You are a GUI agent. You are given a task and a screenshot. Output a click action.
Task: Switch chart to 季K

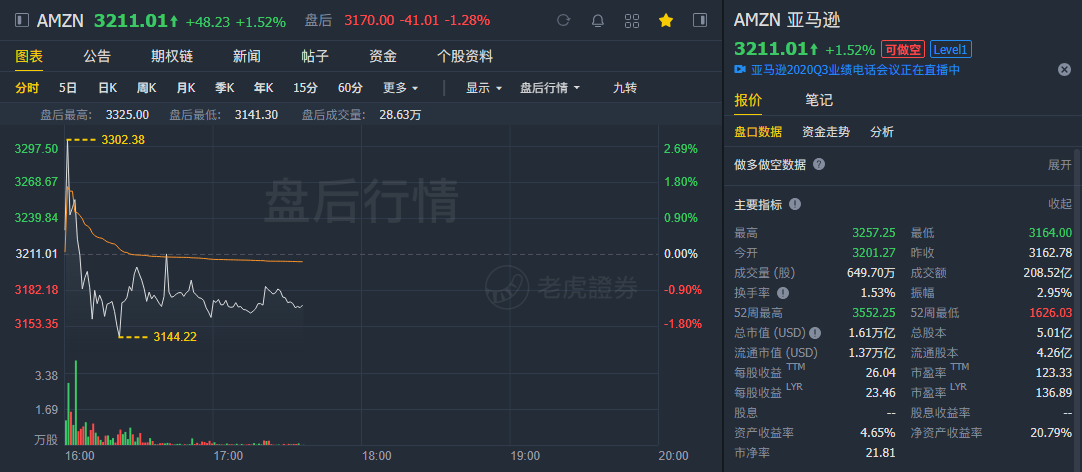(224, 88)
